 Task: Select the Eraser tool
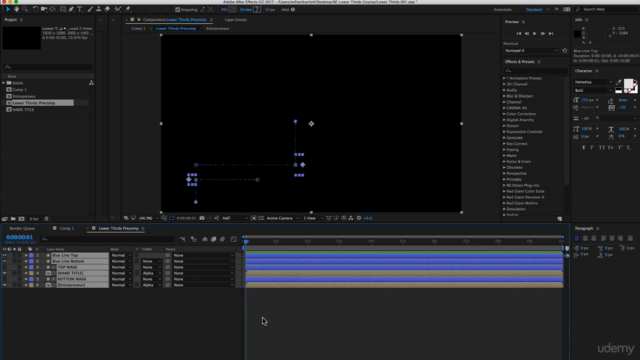tap(107, 9)
